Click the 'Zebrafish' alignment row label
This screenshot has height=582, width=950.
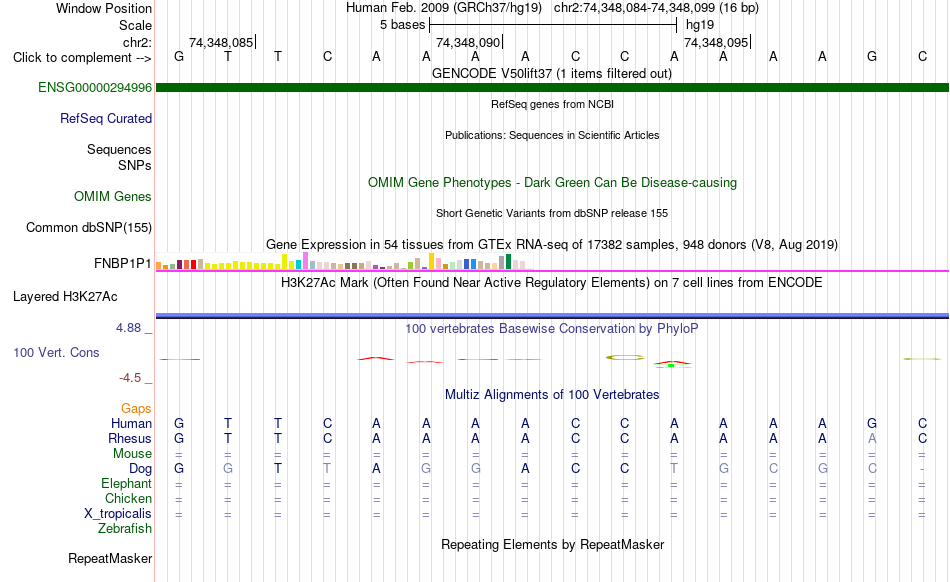(x=125, y=529)
